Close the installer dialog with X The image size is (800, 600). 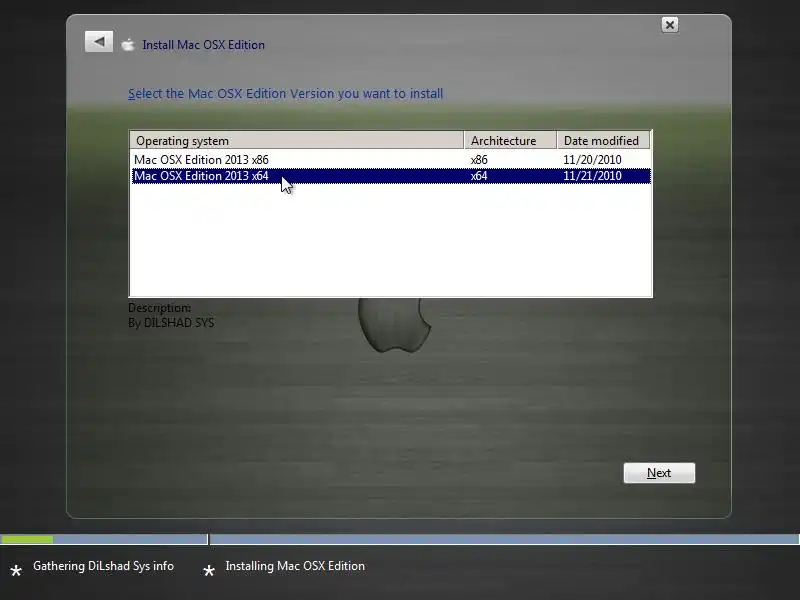[x=669, y=25]
